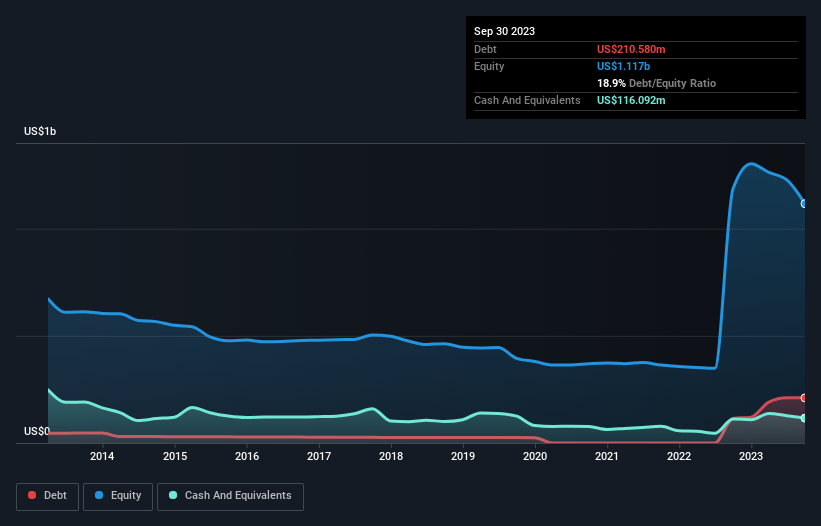
Task: Click the 2014 x-axis label
Action: point(102,456)
